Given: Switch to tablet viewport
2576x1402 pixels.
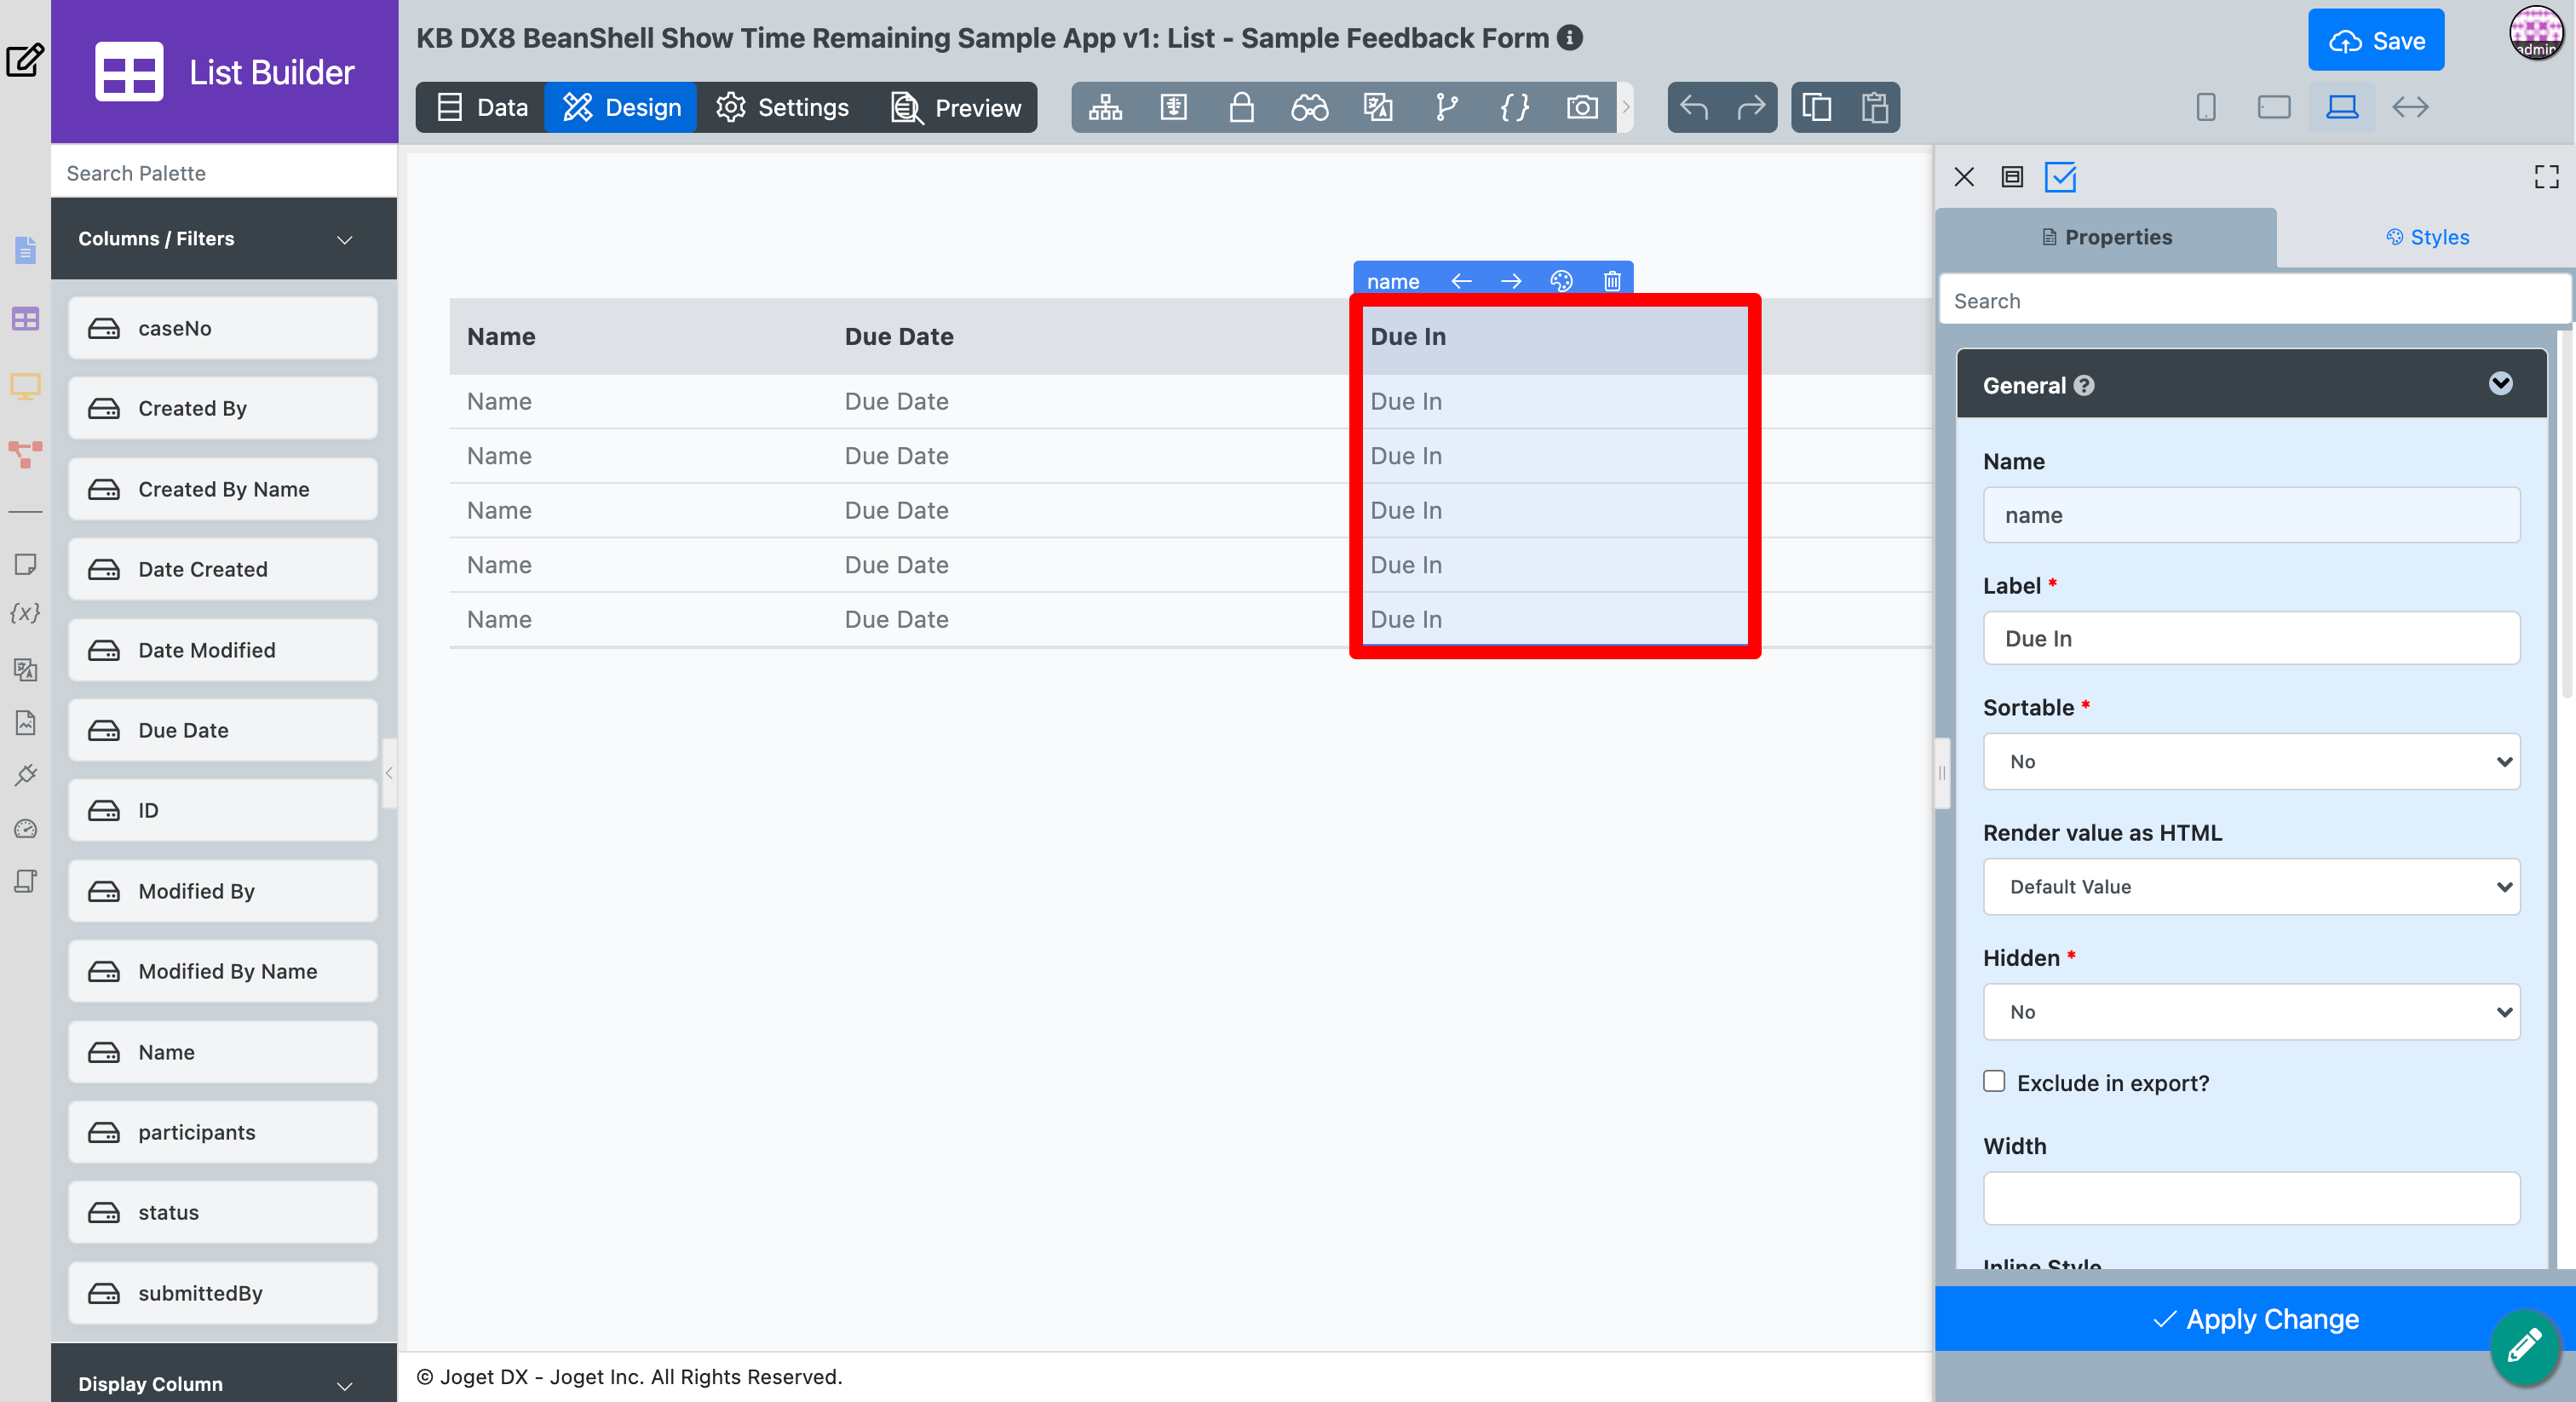Looking at the screenshot, I should coord(2274,107).
